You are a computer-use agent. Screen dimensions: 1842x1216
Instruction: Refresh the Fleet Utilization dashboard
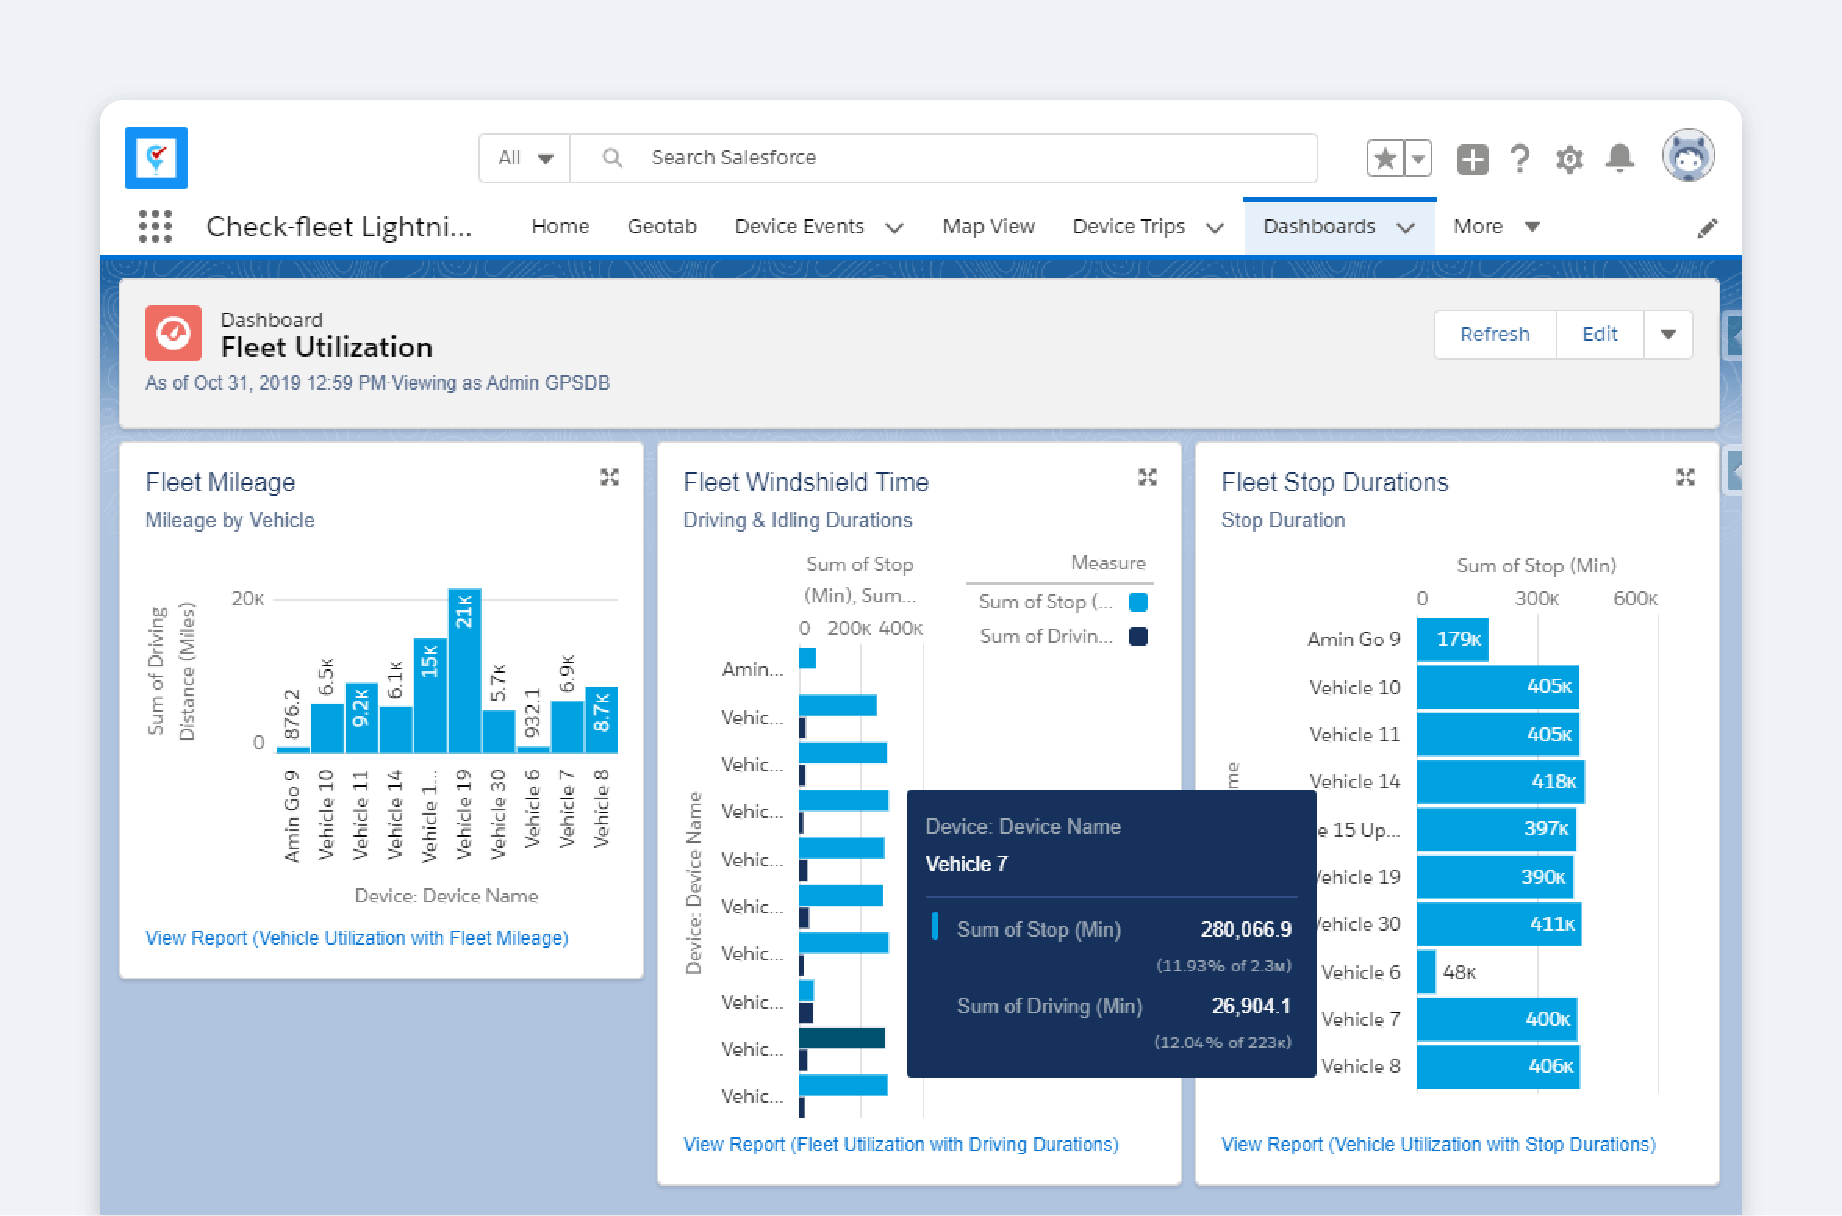coord(1494,334)
